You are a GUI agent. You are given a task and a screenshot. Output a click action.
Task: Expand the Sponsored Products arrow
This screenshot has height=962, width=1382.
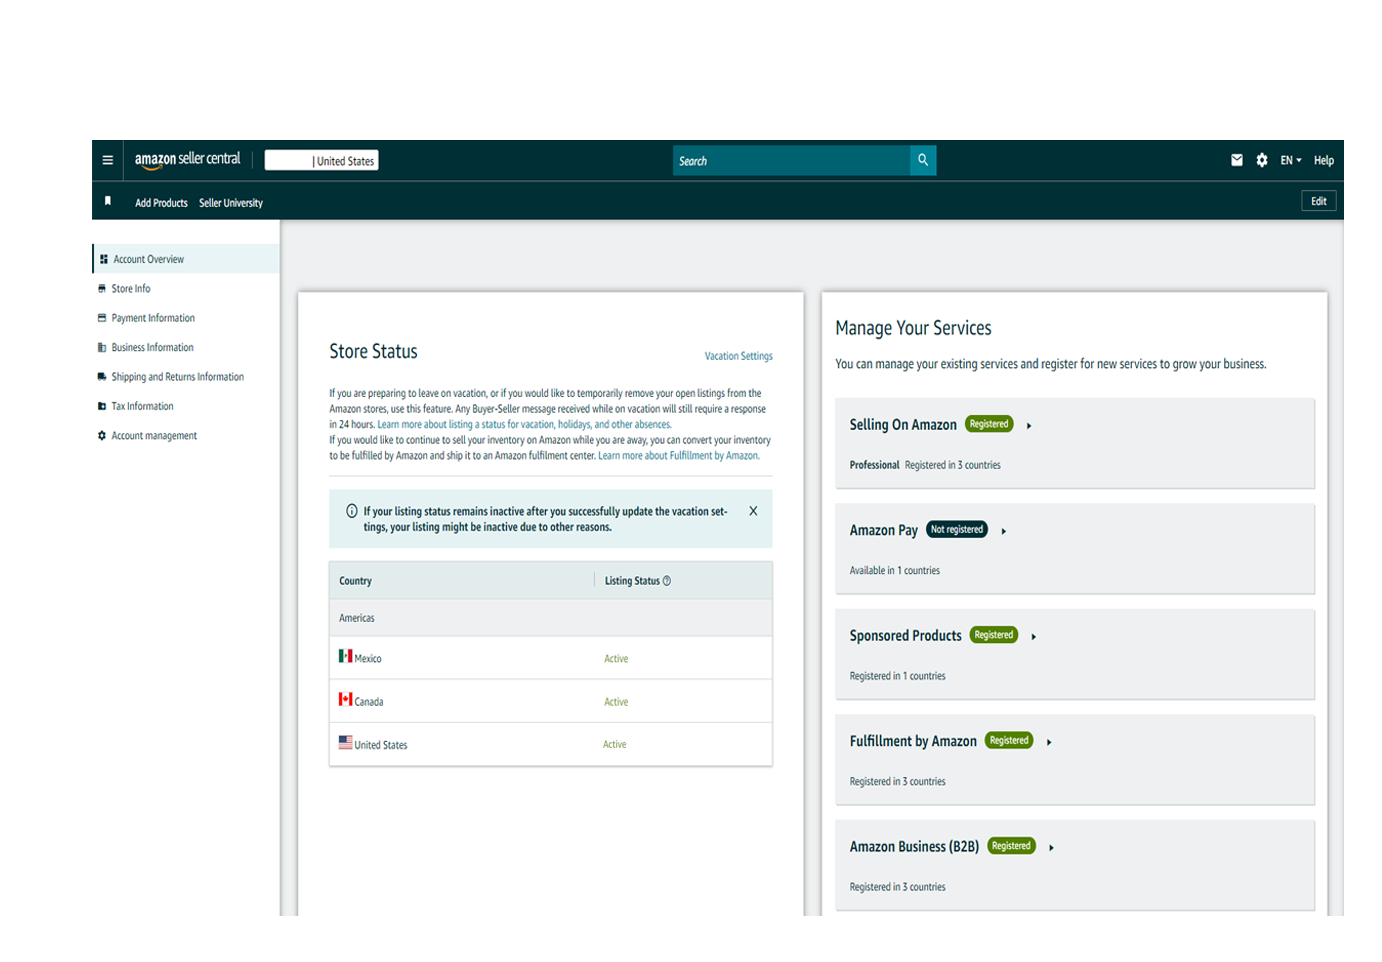(1033, 637)
